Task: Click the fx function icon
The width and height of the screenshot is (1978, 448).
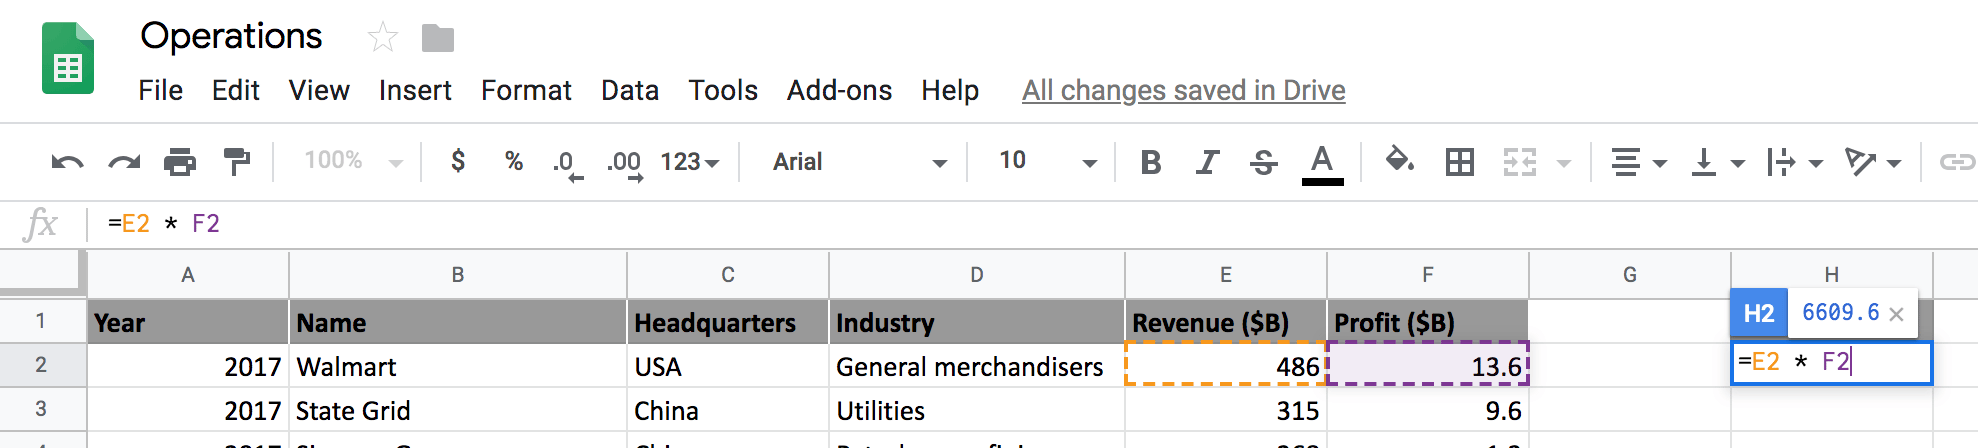Action: [x=41, y=225]
